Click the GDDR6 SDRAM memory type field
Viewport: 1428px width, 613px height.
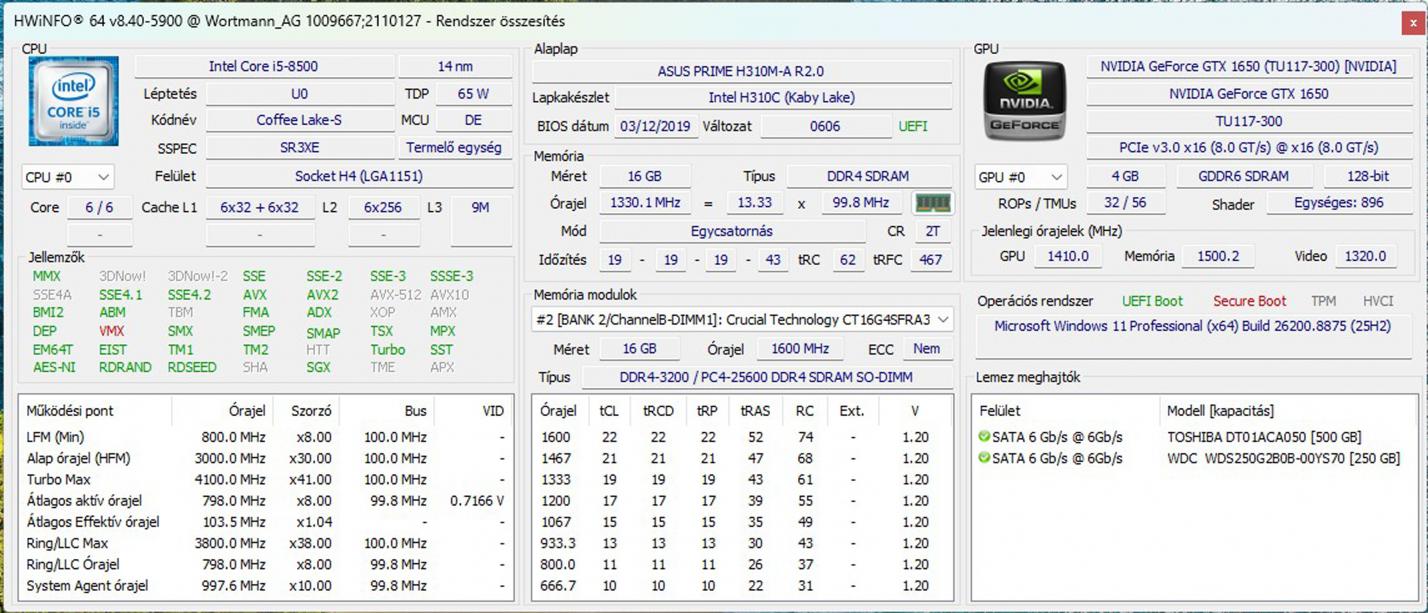tap(1245, 176)
